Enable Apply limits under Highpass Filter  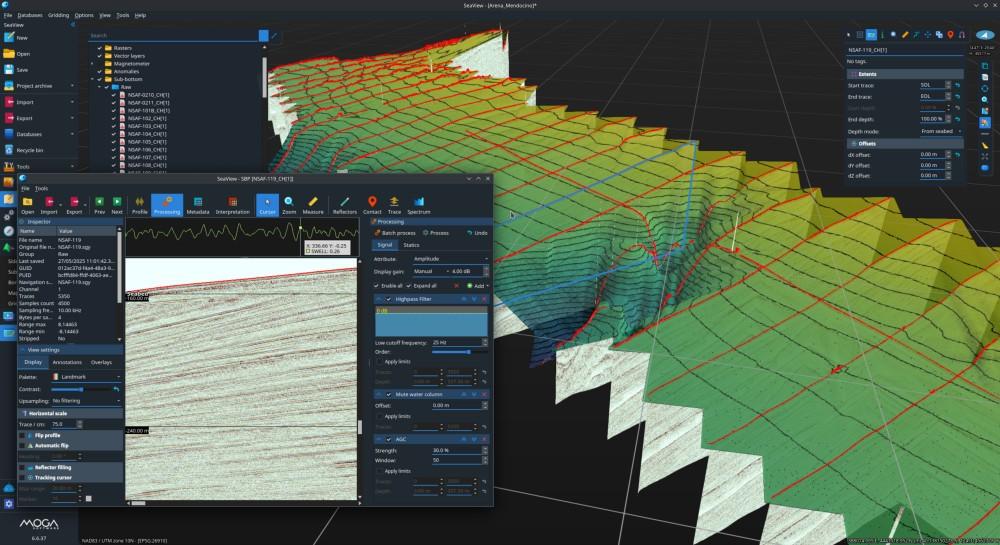point(378,360)
